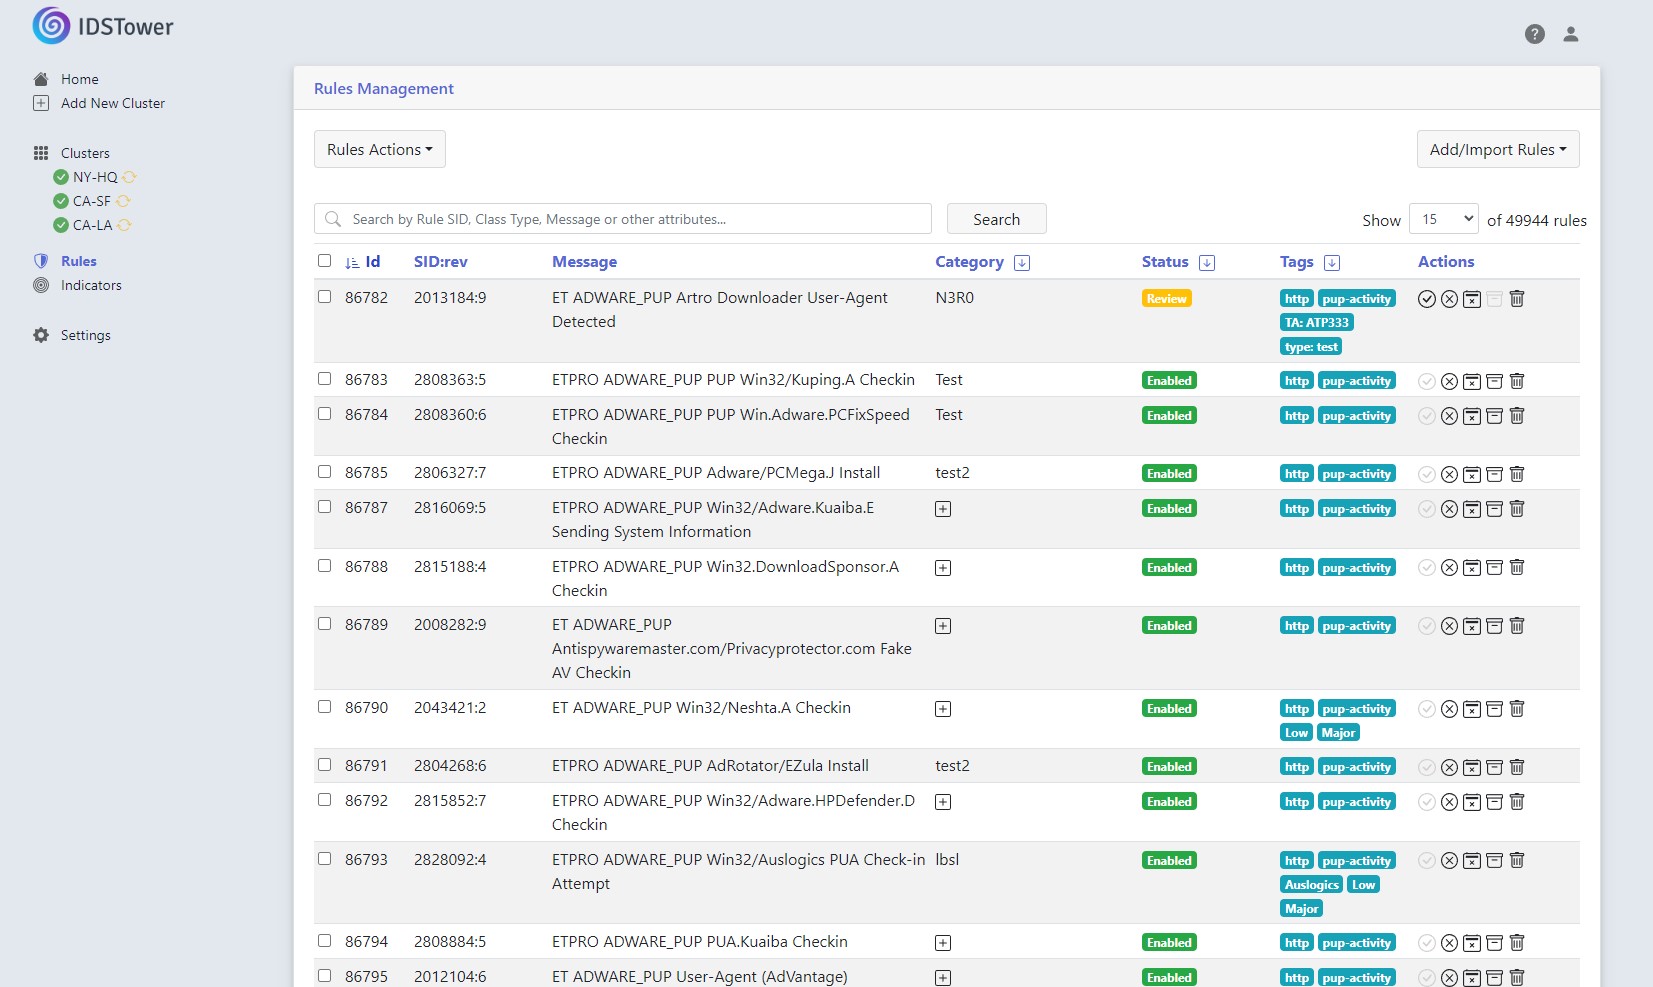Click the archive box icon for rule 86790
The image size is (1653, 987).
pos(1494,709)
